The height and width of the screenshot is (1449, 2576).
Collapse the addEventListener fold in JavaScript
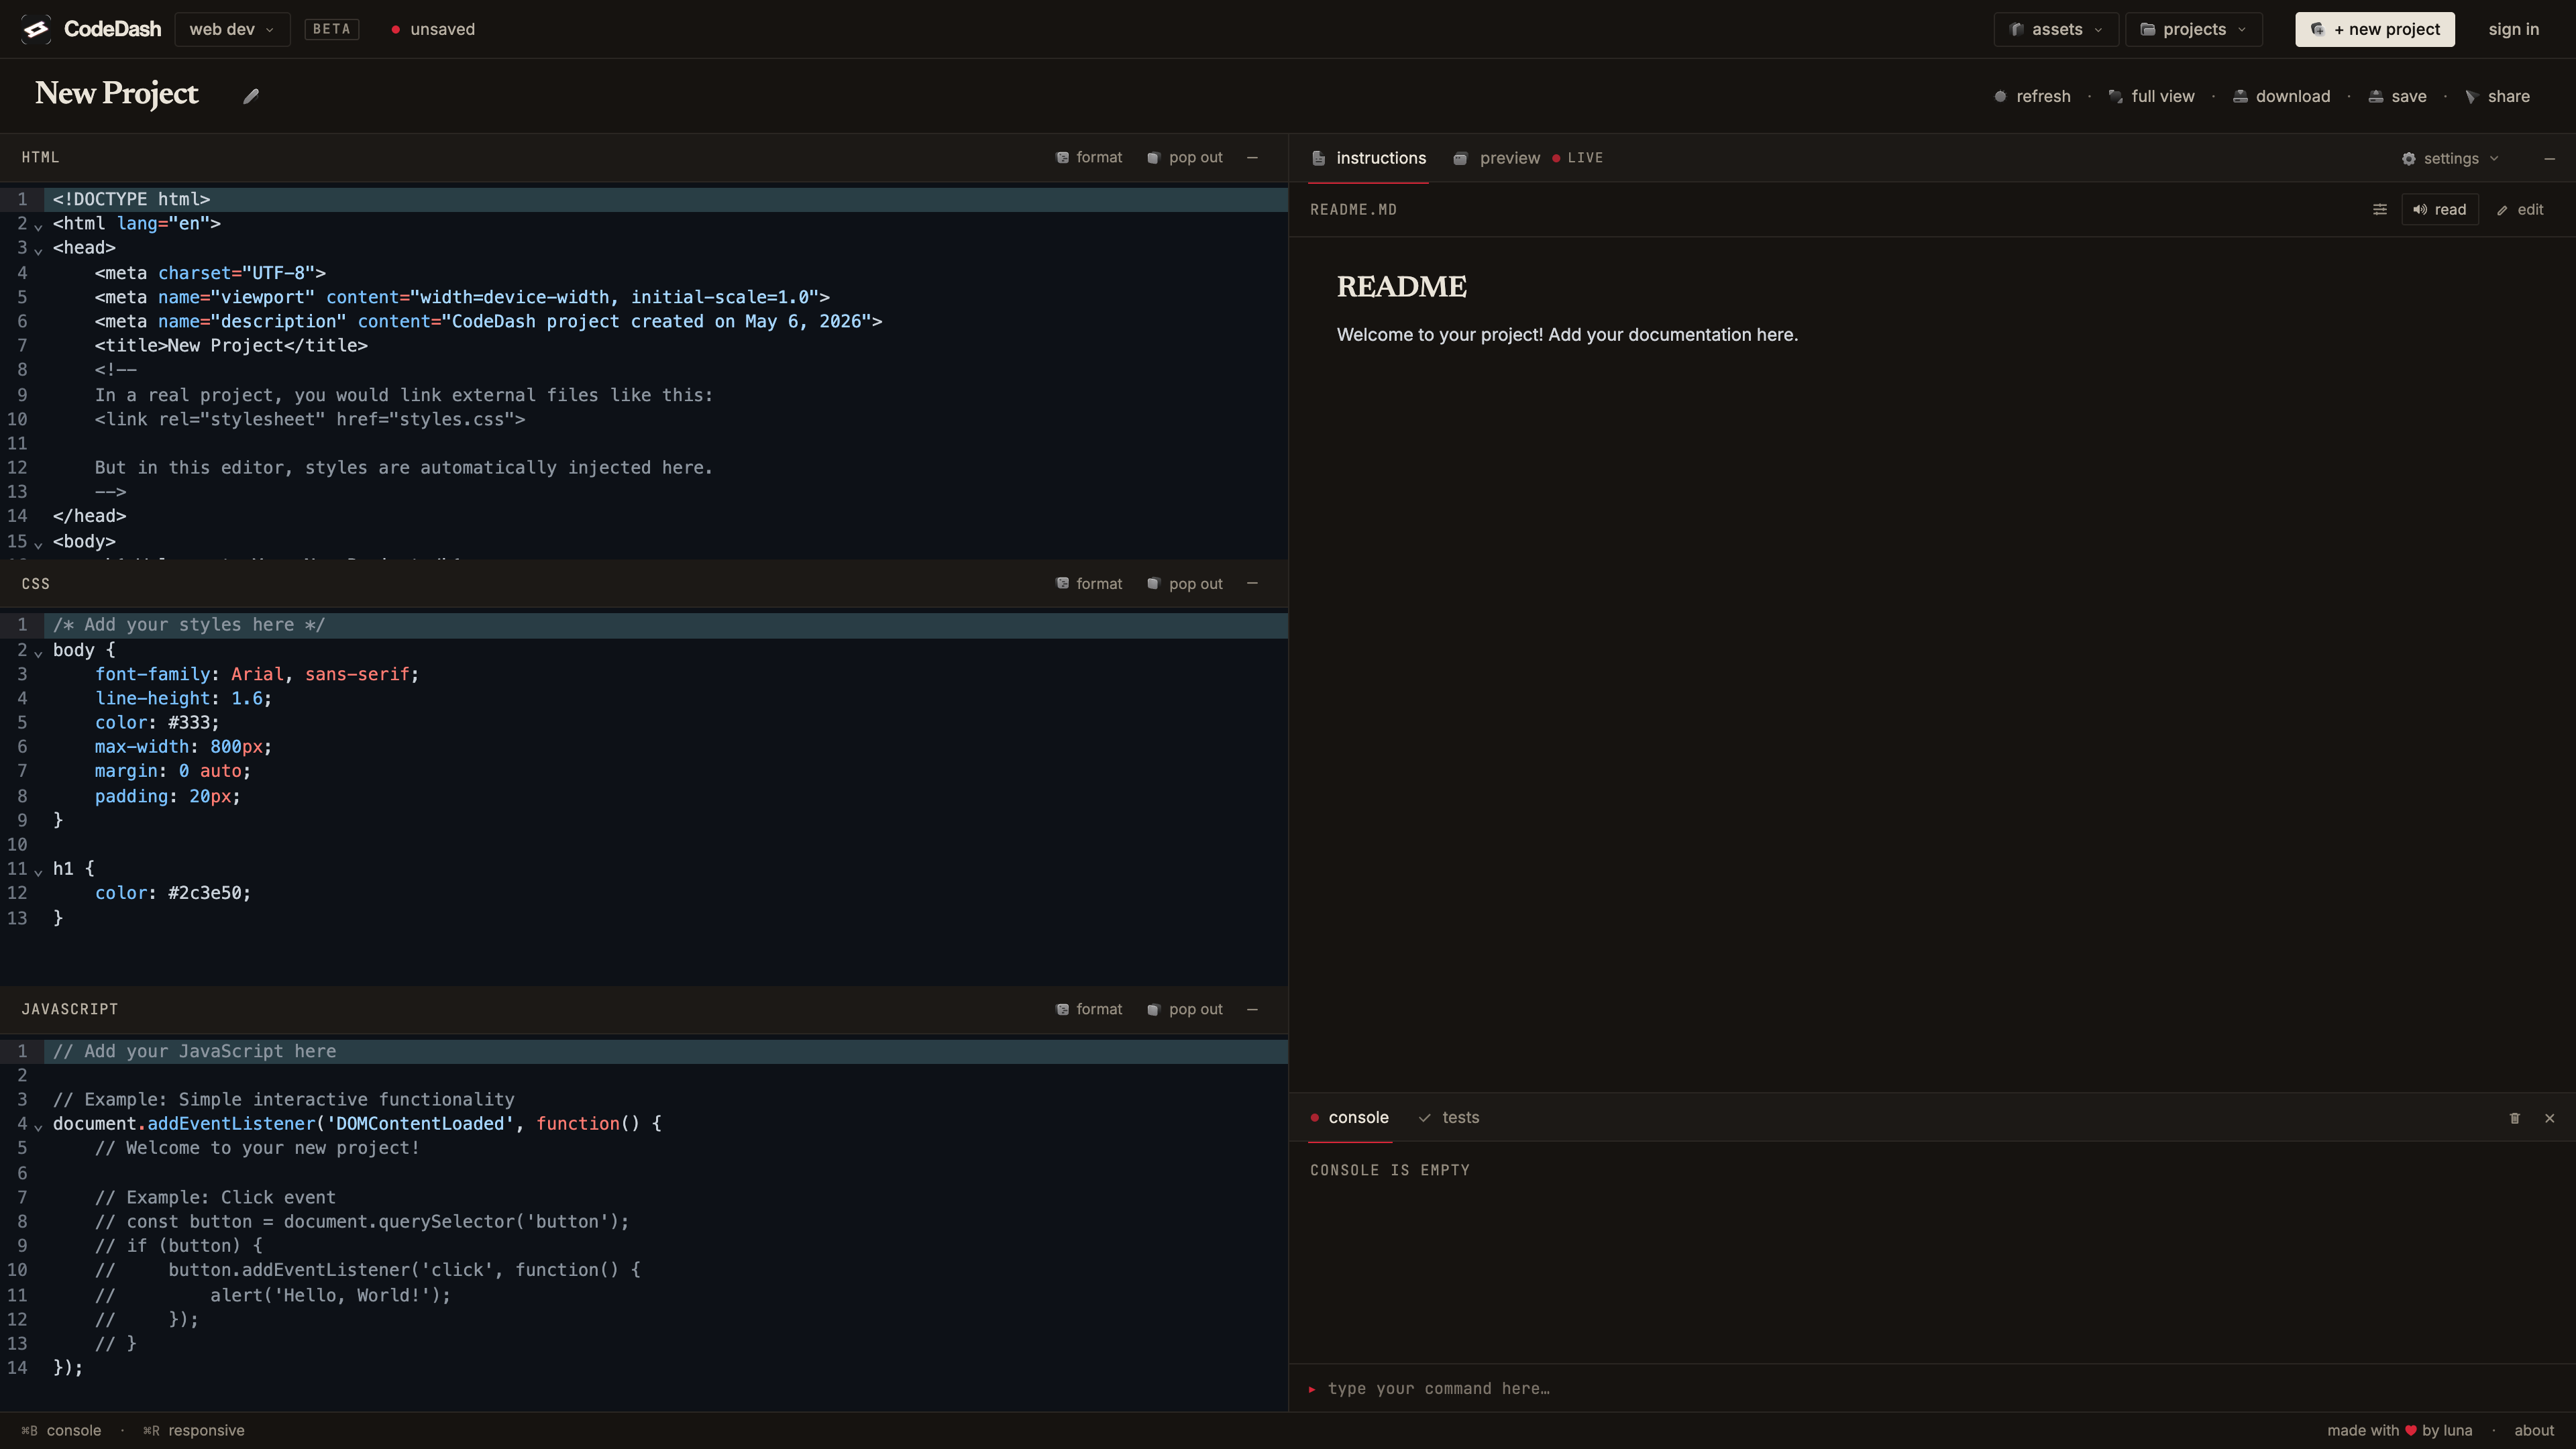pyautogui.click(x=38, y=1126)
